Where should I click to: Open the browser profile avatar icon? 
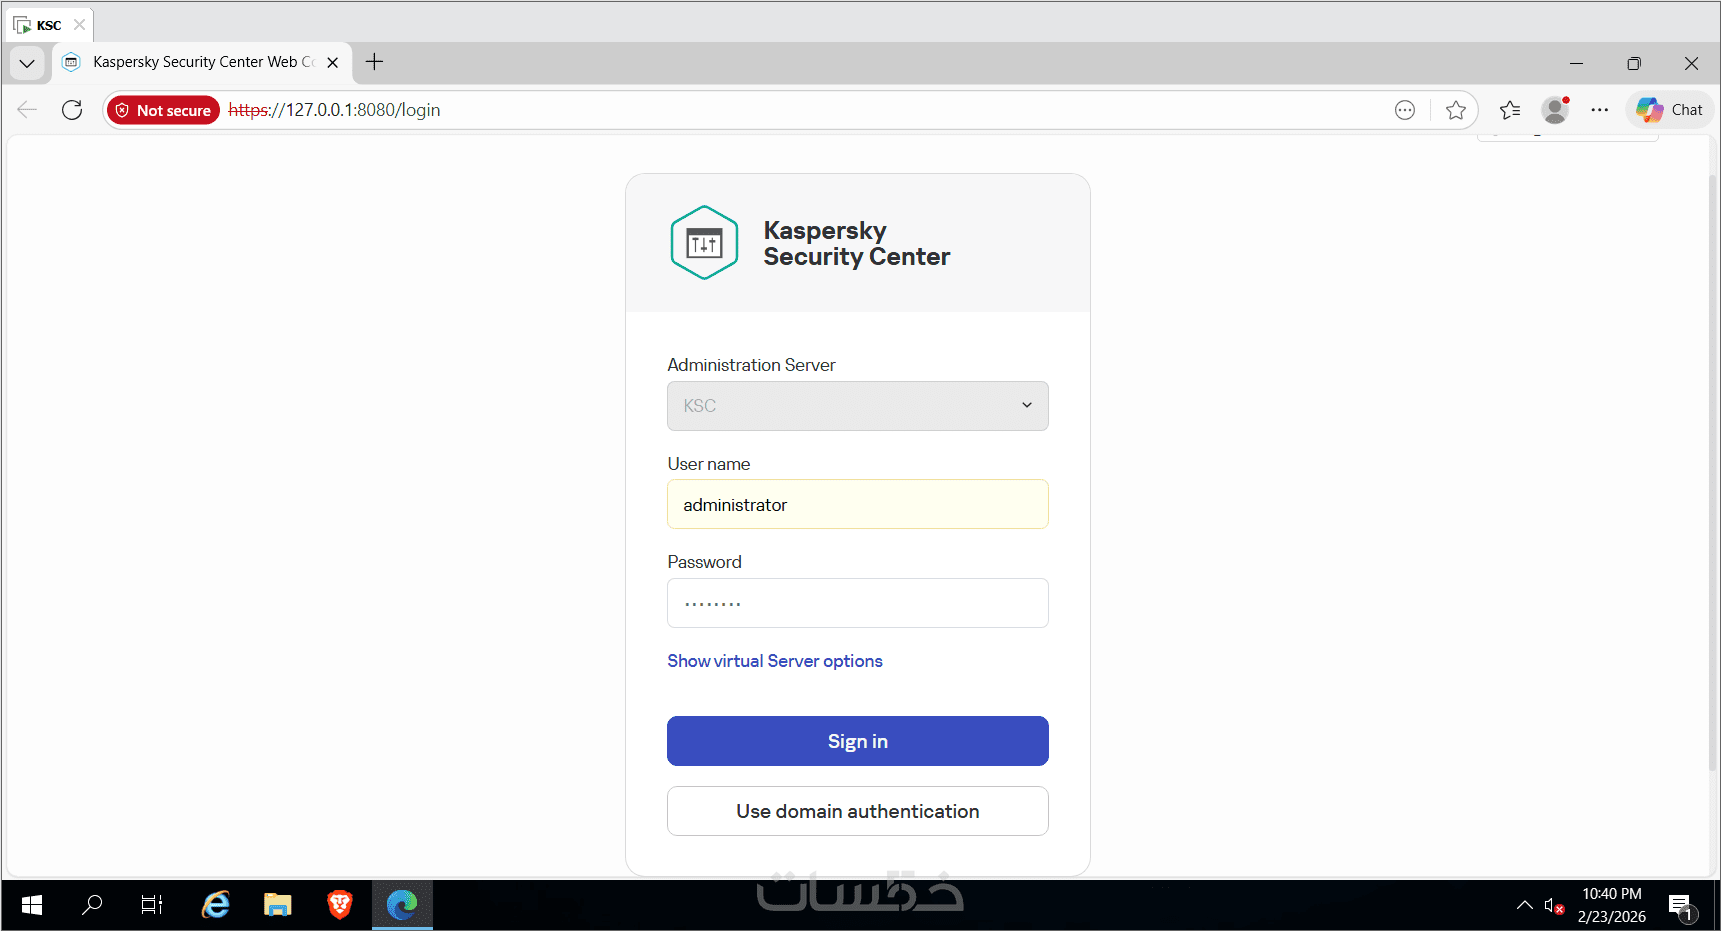[1555, 110]
